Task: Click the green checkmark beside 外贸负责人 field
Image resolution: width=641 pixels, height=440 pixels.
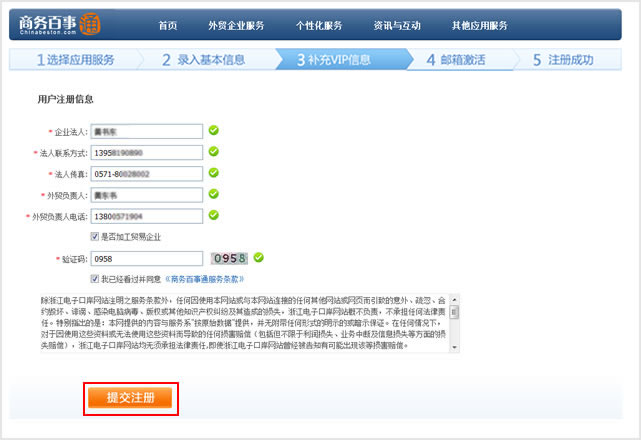Action: [x=214, y=194]
